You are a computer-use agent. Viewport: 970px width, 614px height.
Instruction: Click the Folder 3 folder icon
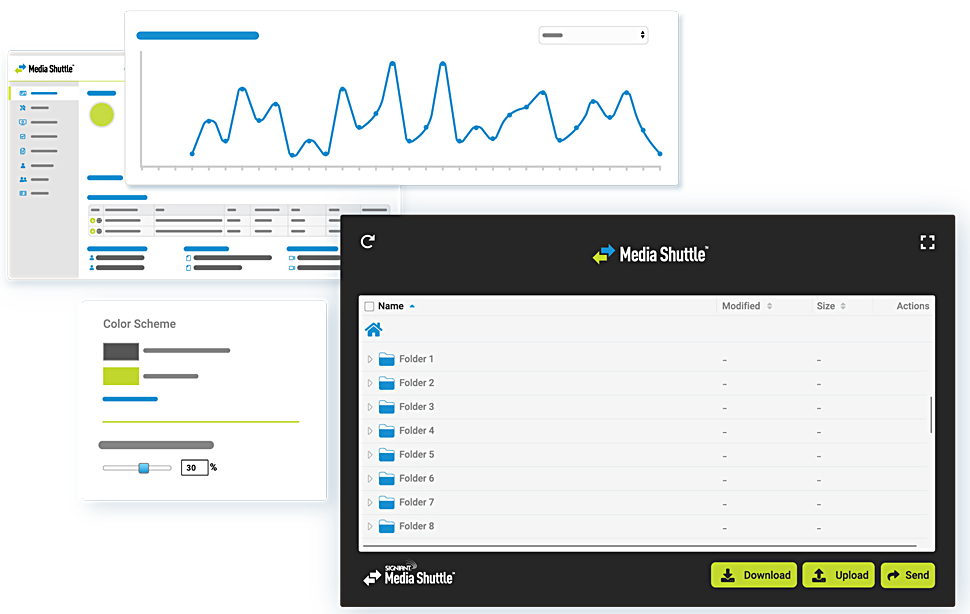tap(387, 406)
